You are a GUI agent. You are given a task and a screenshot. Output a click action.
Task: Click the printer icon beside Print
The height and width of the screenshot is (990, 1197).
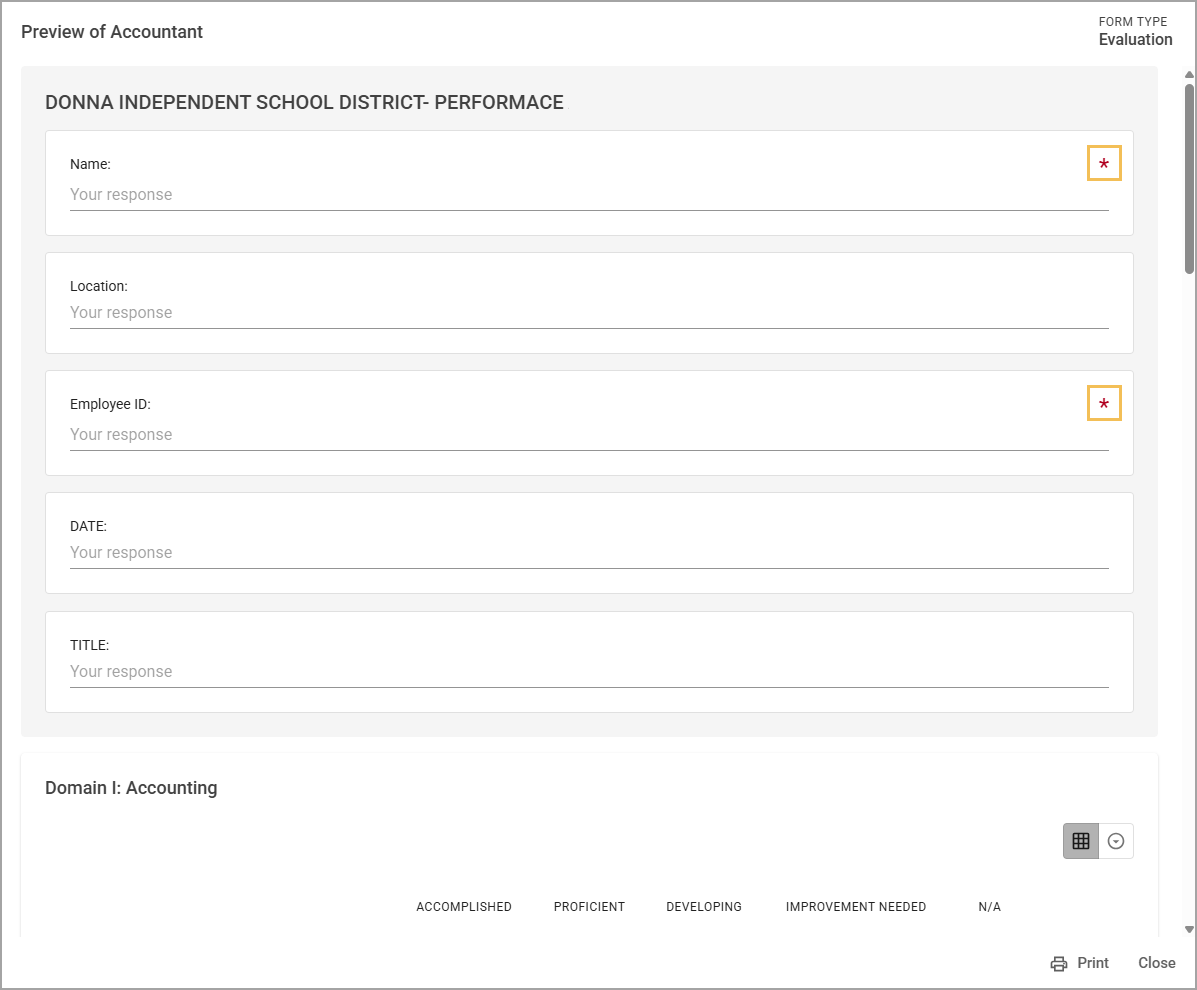[1059, 963]
